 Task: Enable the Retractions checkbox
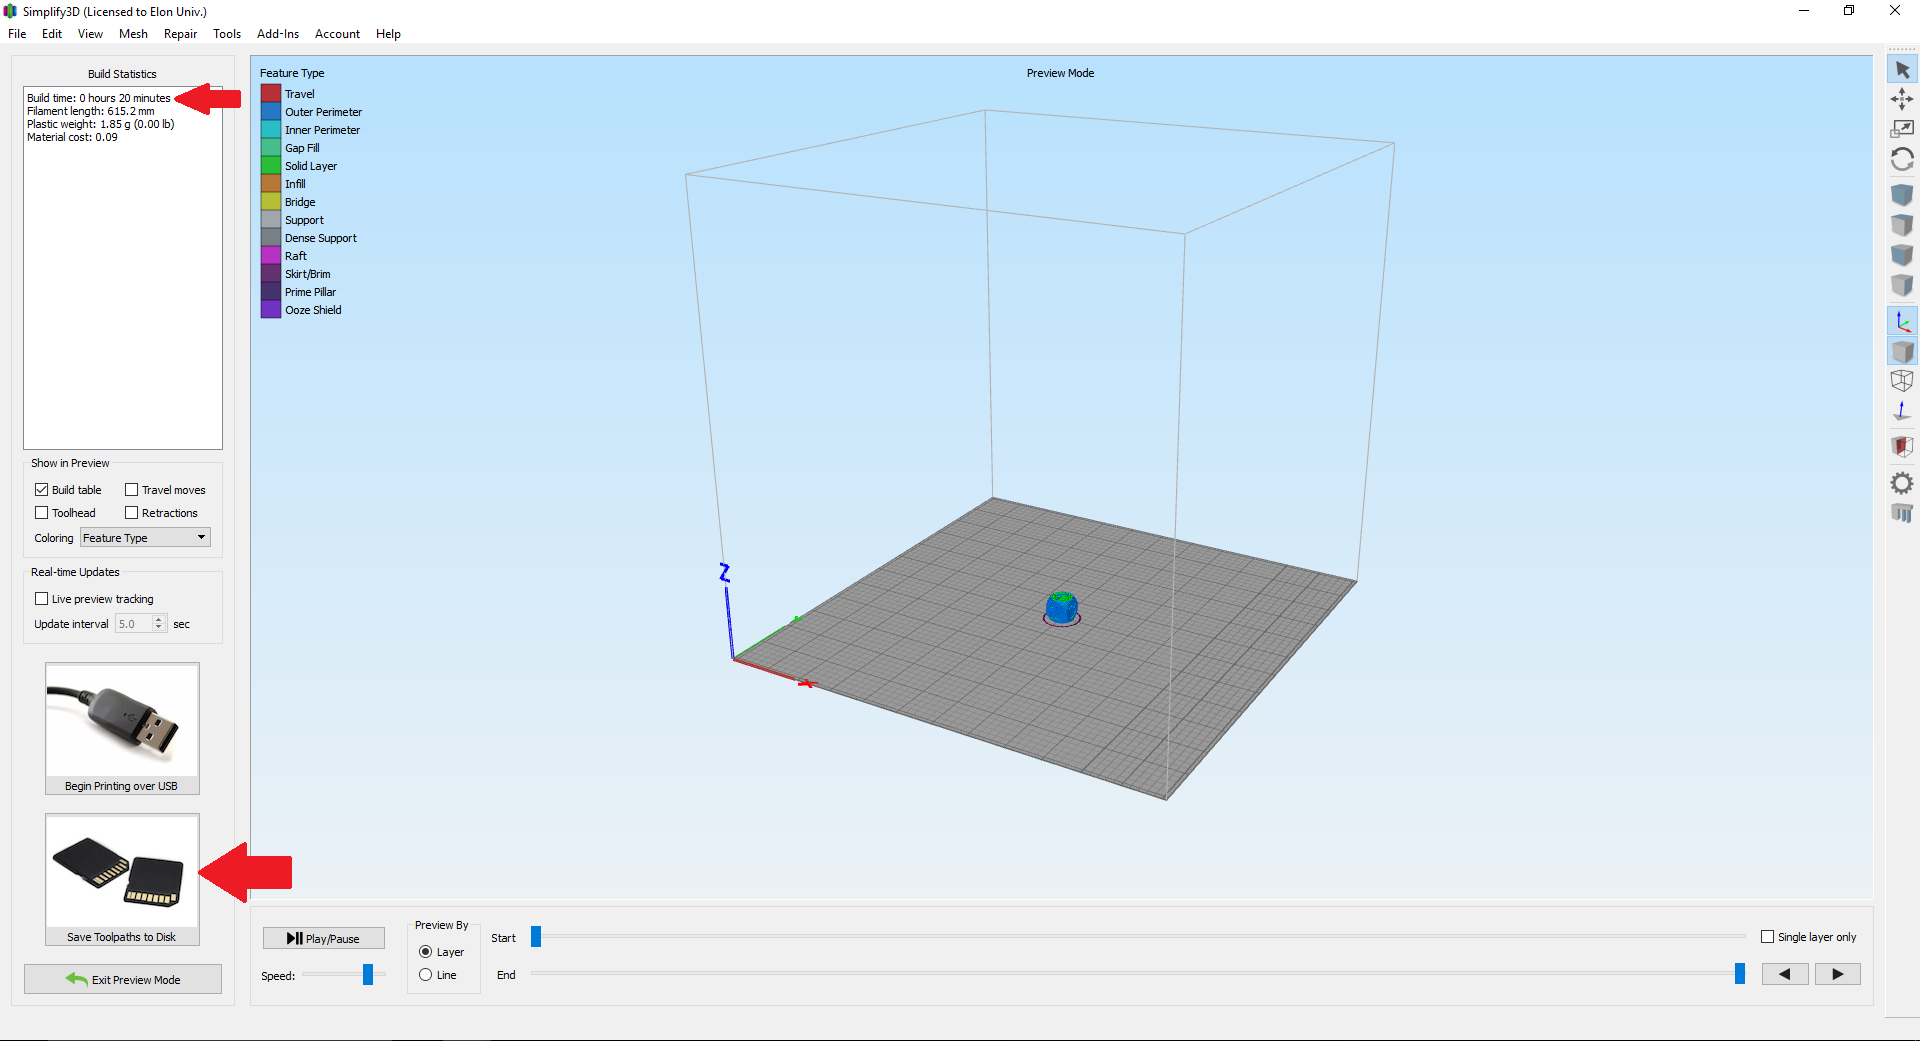(x=131, y=513)
